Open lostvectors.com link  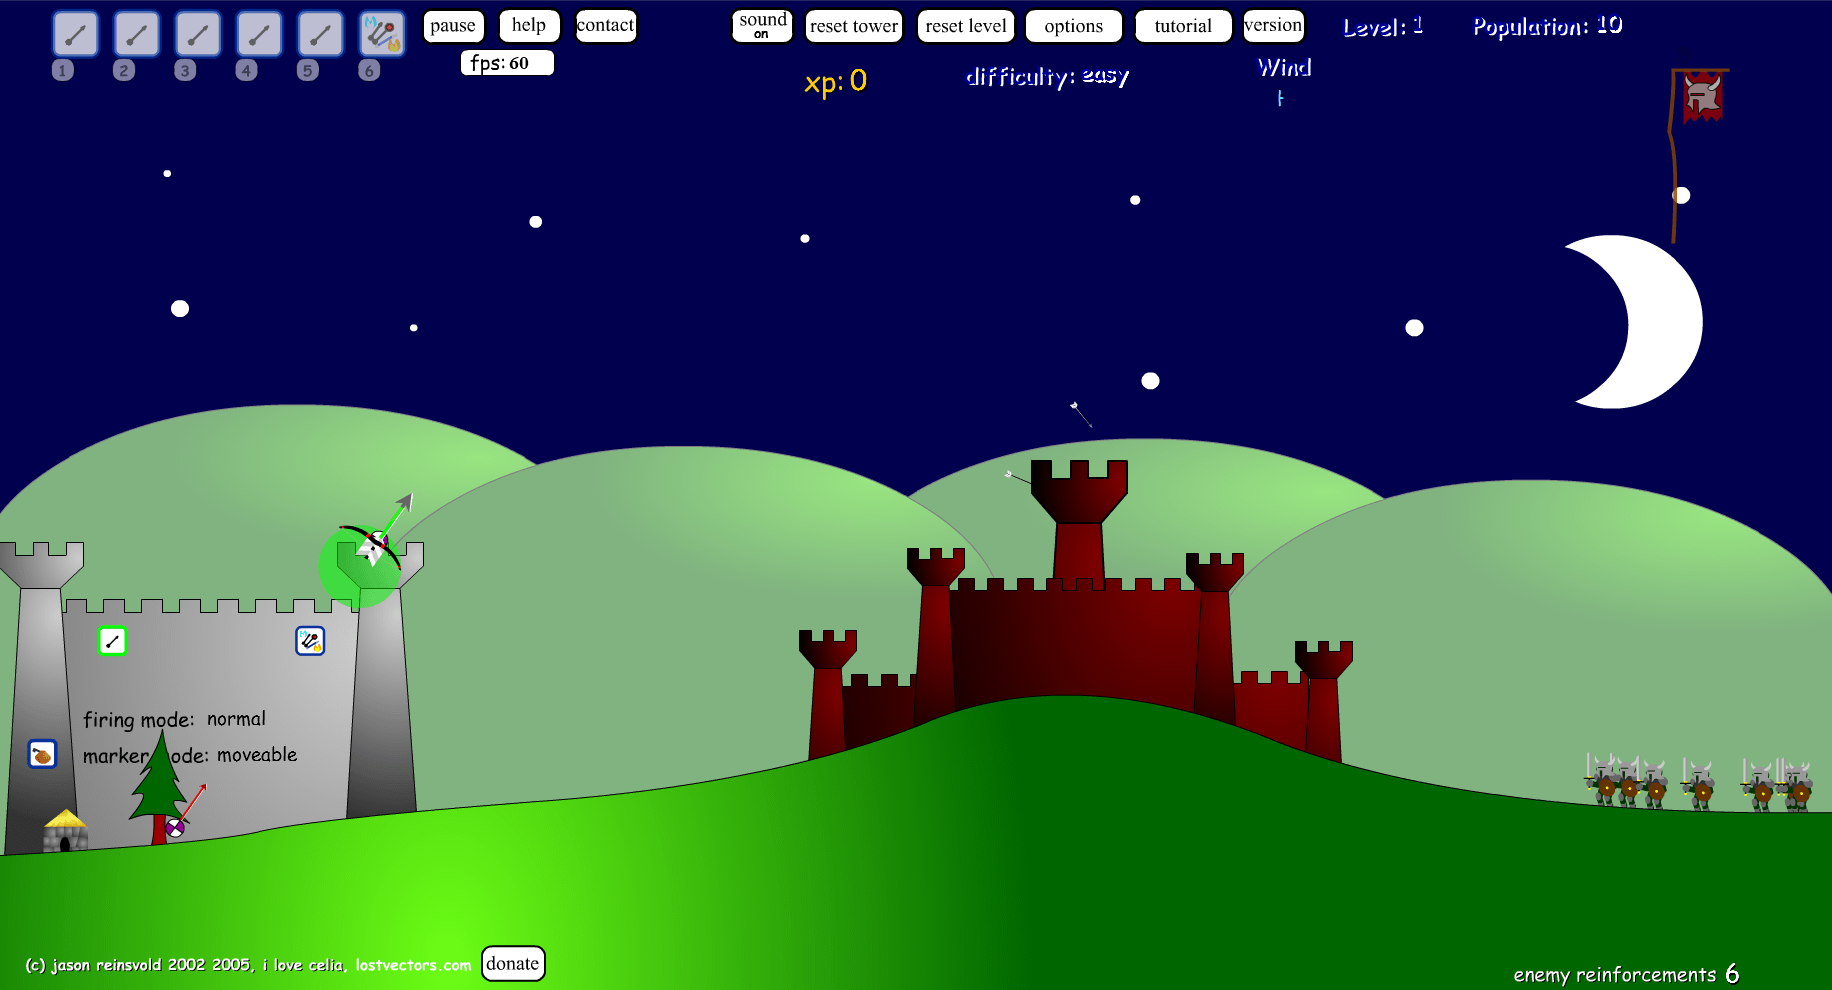click(x=413, y=965)
